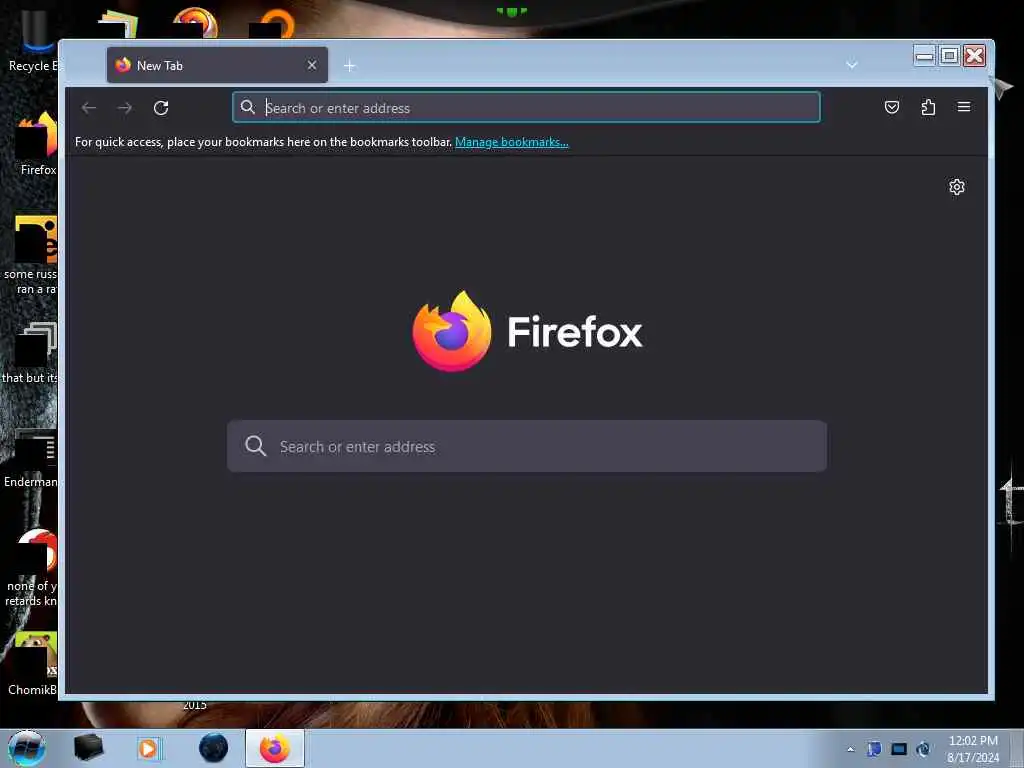This screenshot has height=768, width=1024.
Task: Open a new tab with the plus button
Action: tap(349, 66)
